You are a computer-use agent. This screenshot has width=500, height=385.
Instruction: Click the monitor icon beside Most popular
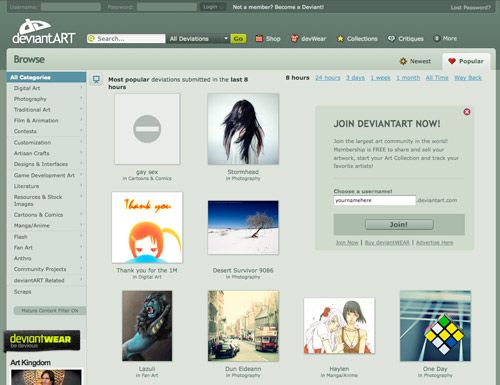[96, 79]
